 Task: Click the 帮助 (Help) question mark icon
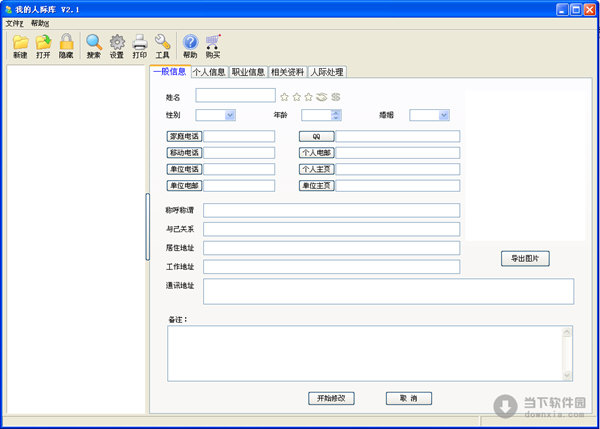(x=190, y=46)
